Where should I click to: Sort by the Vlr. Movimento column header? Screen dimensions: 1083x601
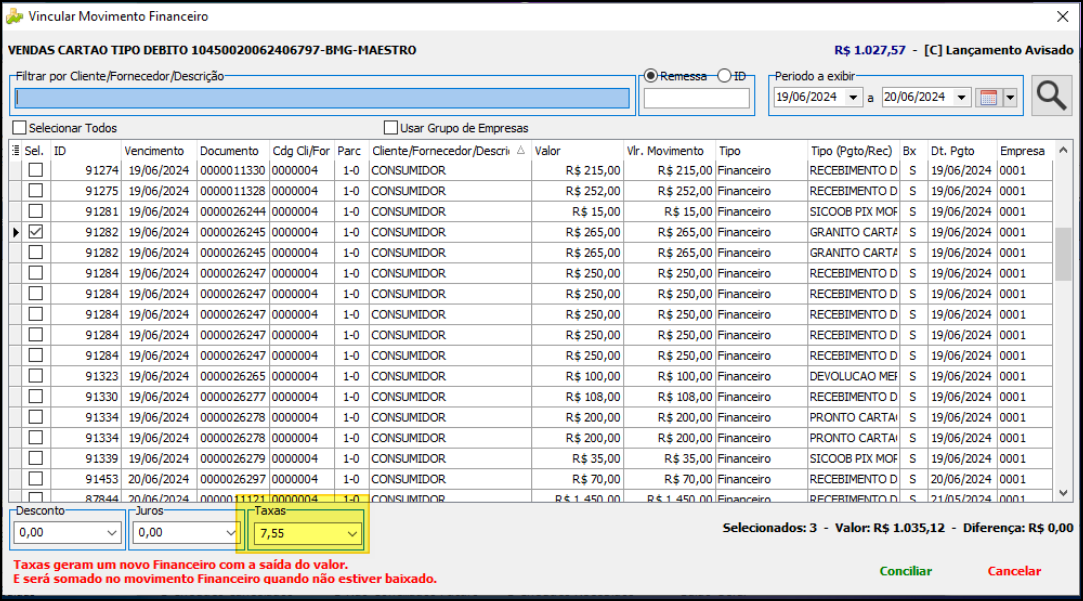tap(669, 151)
